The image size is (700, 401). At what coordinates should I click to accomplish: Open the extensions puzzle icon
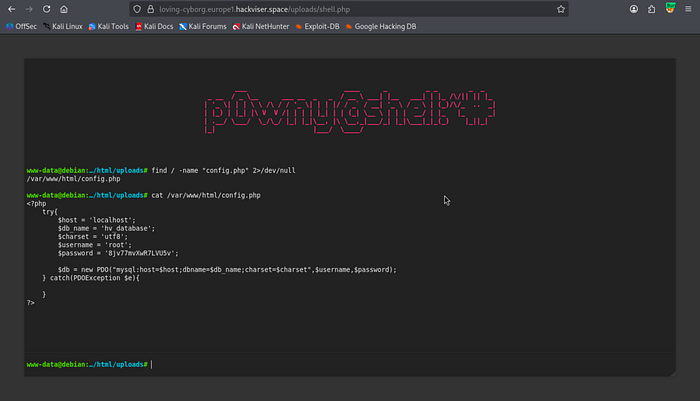coord(651,9)
